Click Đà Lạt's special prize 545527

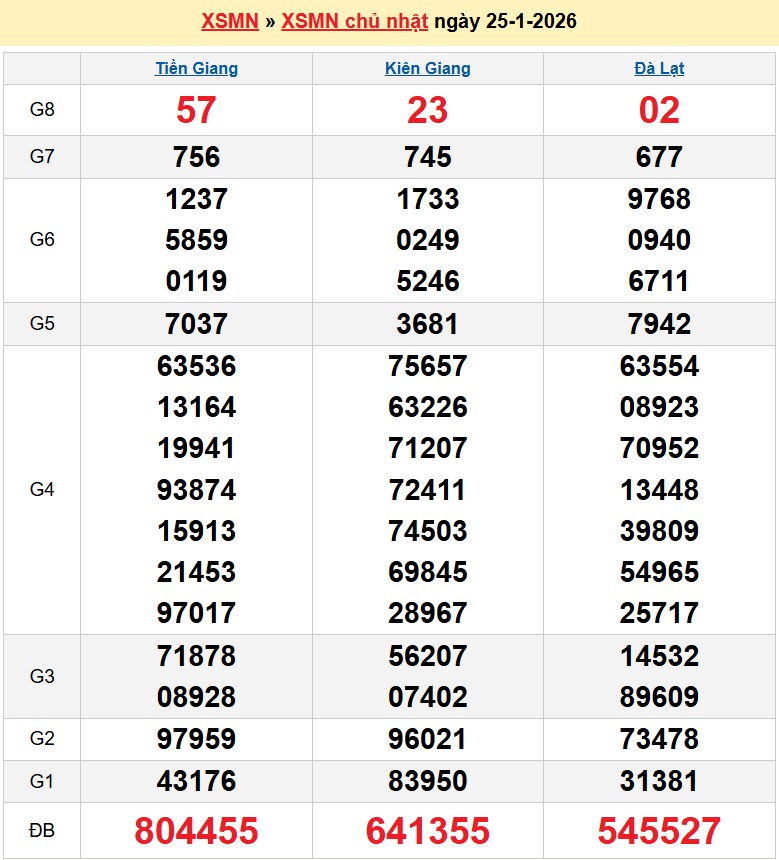pyautogui.click(x=659, y=831)
